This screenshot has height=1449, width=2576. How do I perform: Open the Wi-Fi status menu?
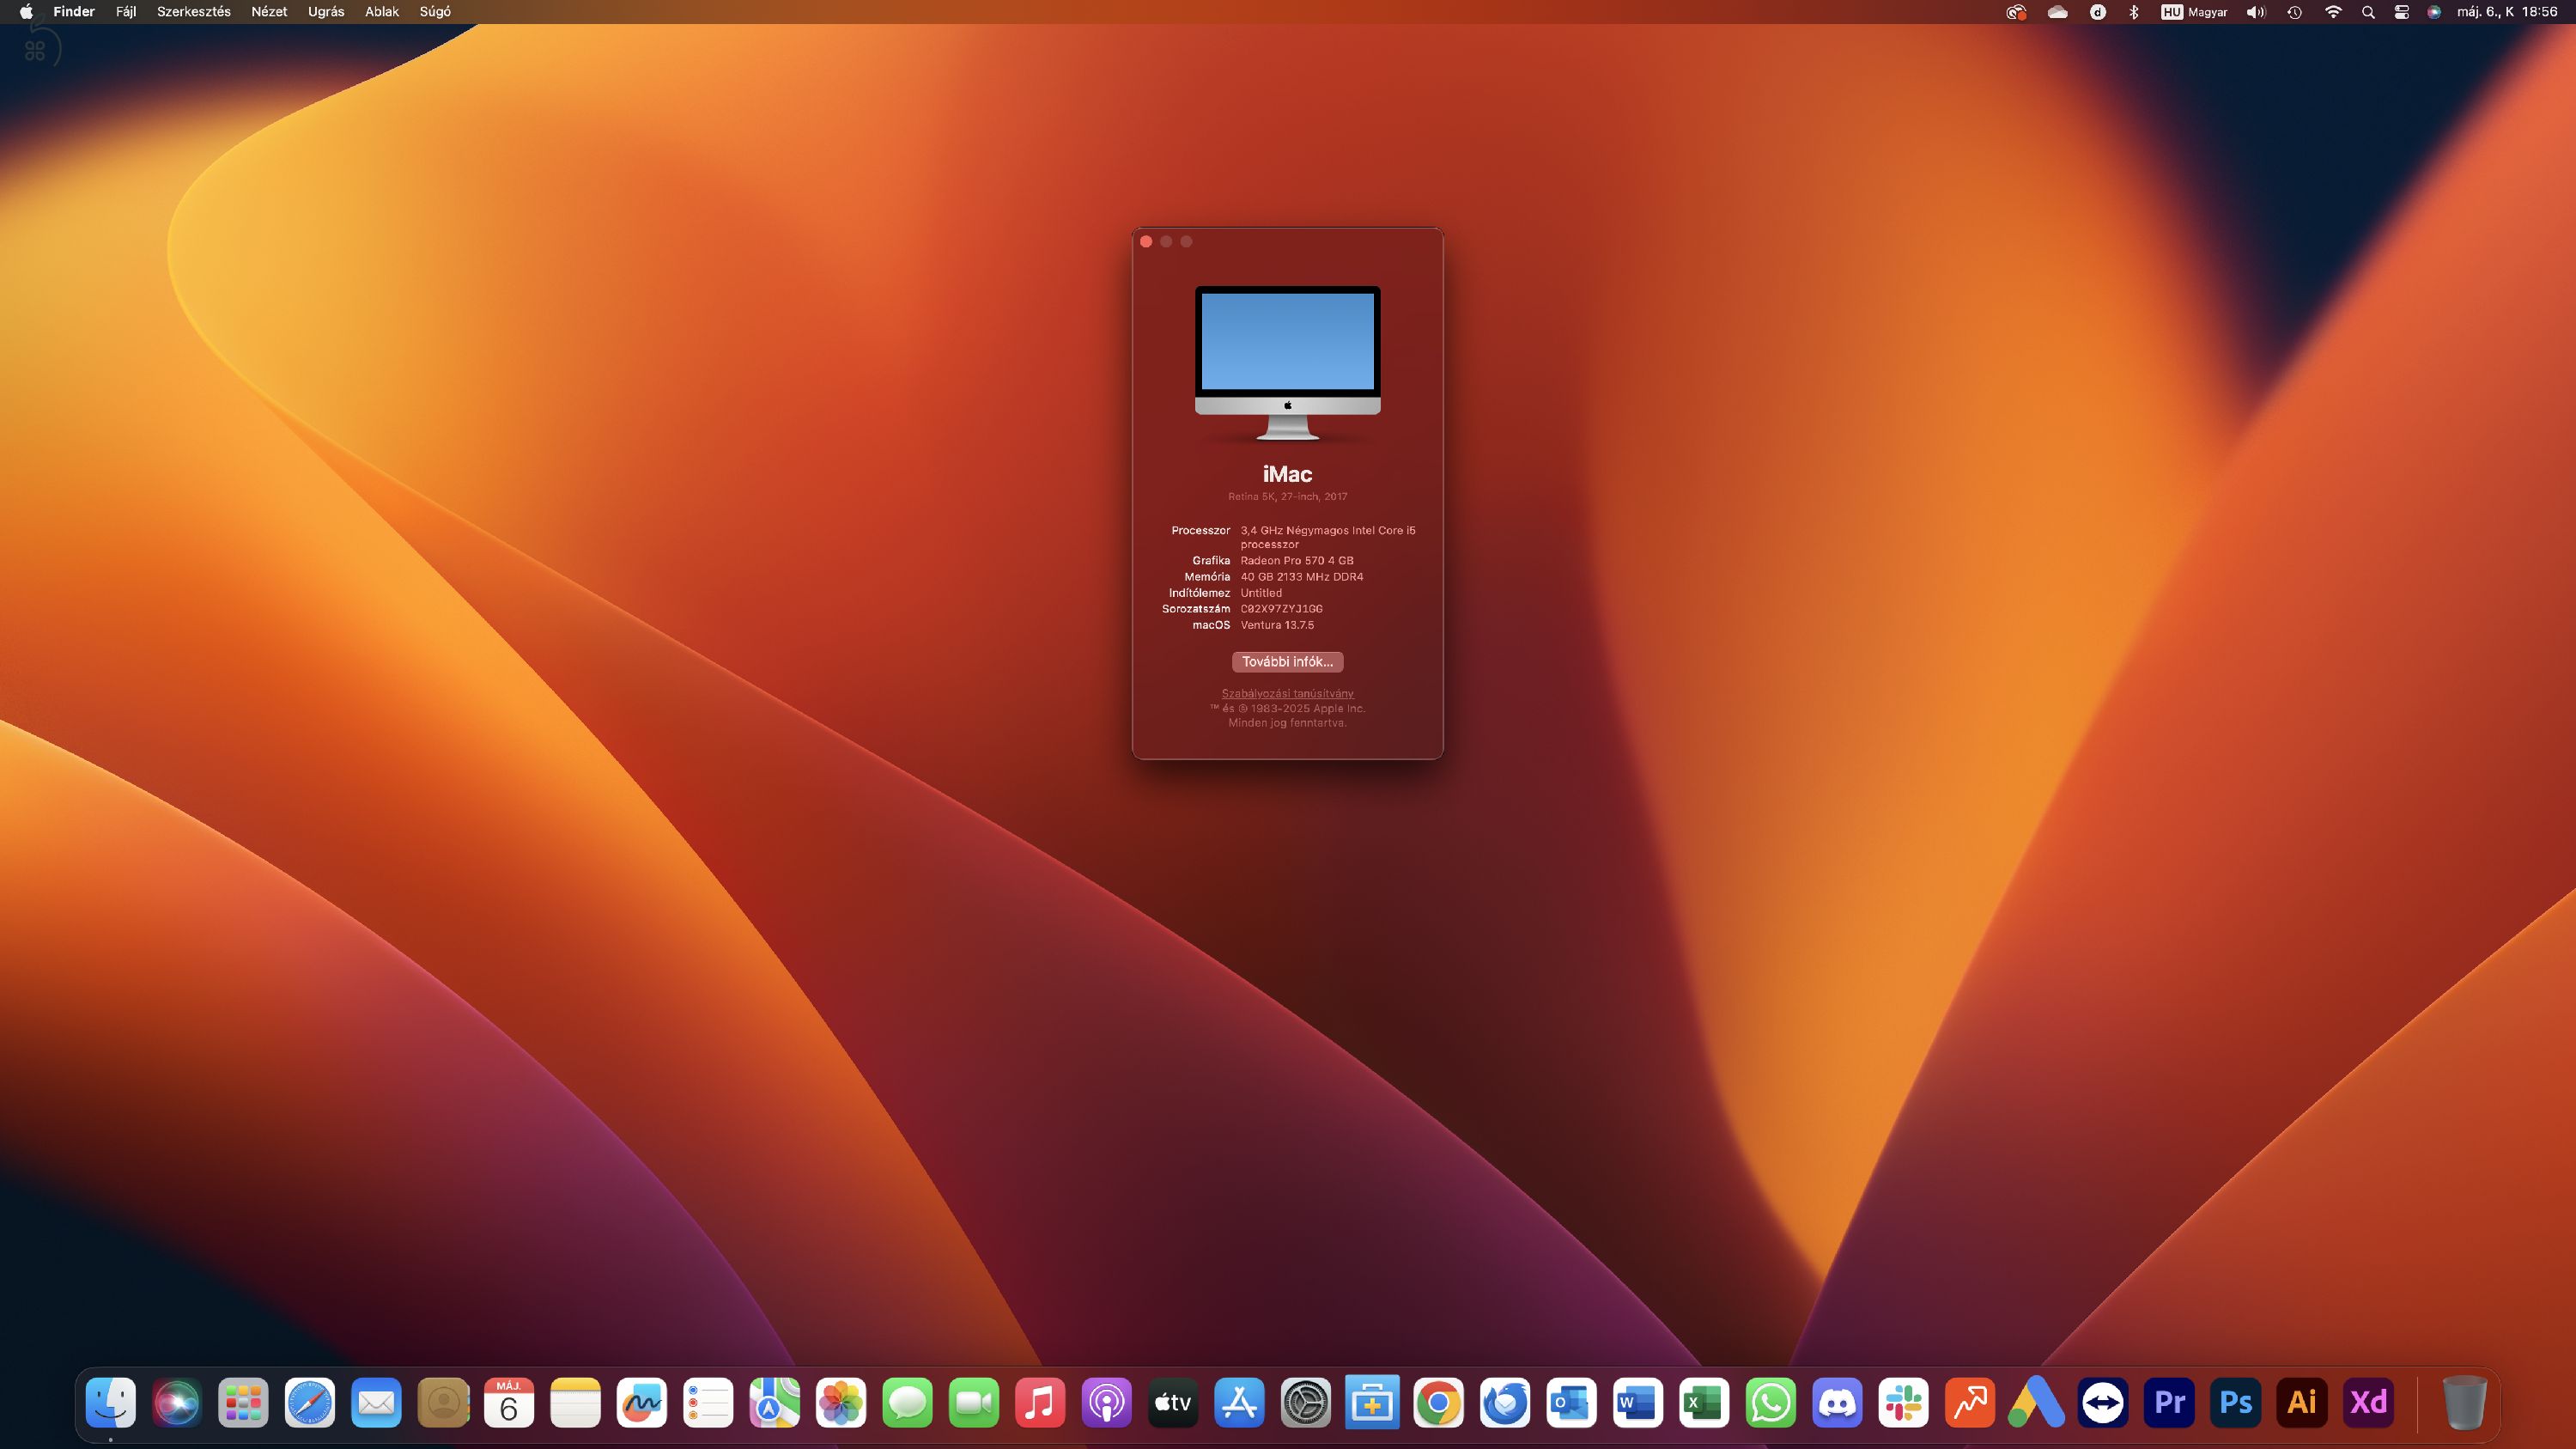pyautogui.click(x=2333, y=12)
